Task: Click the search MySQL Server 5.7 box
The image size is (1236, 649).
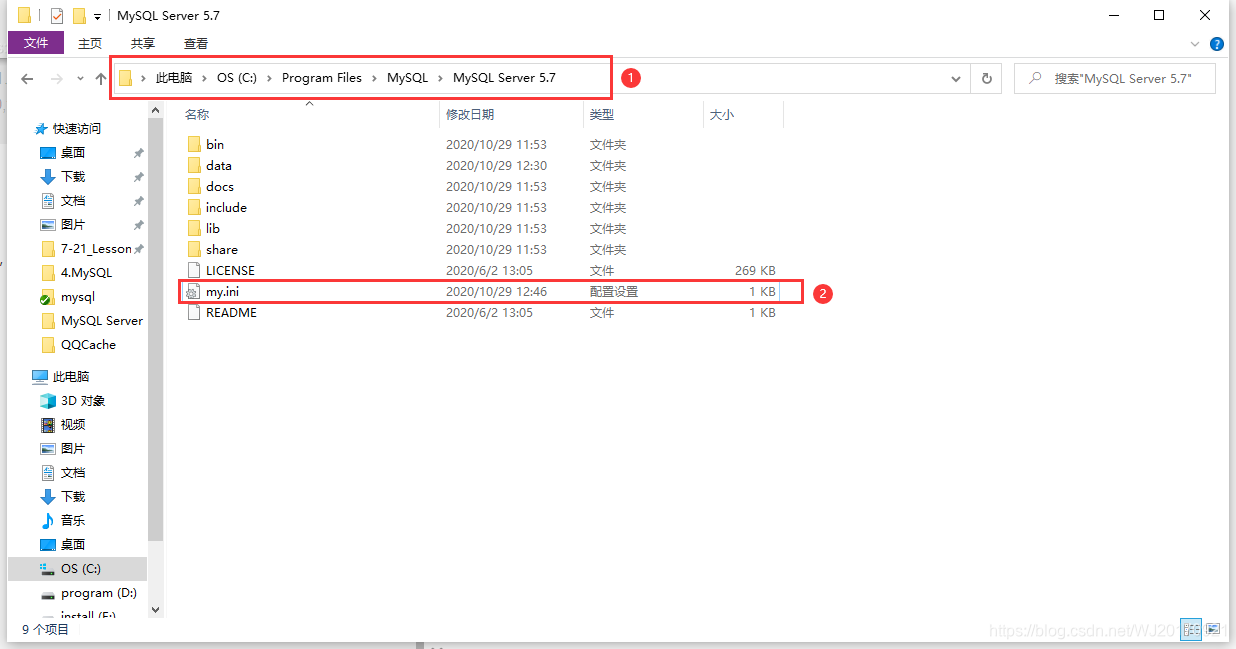Action: (x=1115, y=78)
